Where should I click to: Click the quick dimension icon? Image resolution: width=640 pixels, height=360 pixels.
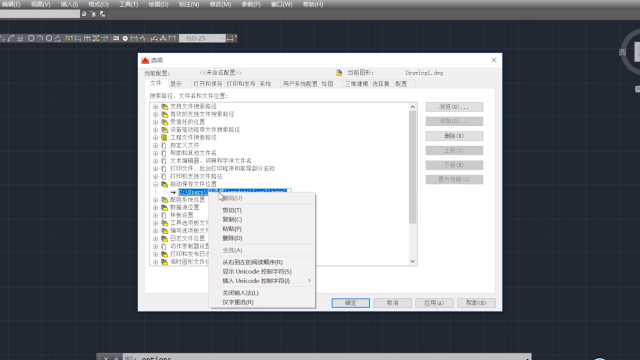pos(69,38)
